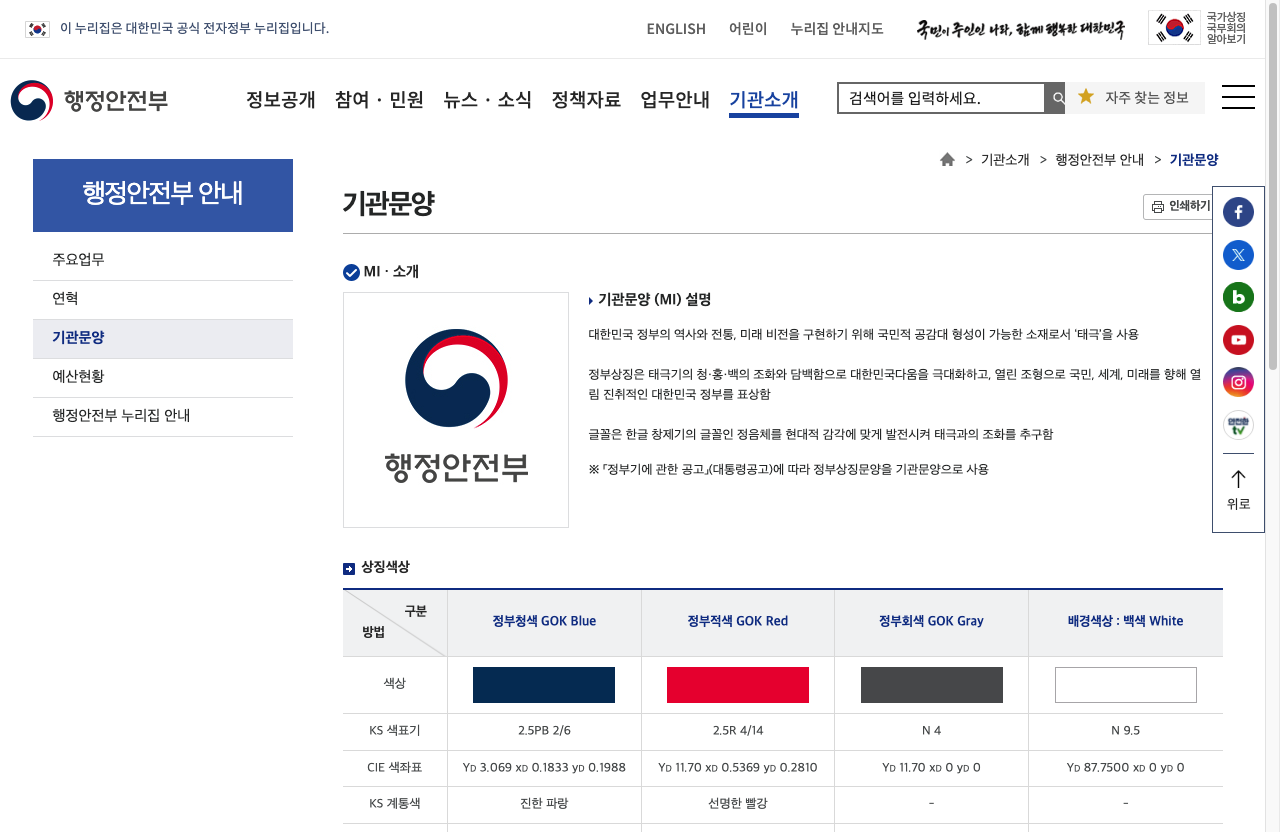The width and height of the screenshot is (1280, 832).
Task: Click the GOK Red color swatch
Action: click(738, 685)
